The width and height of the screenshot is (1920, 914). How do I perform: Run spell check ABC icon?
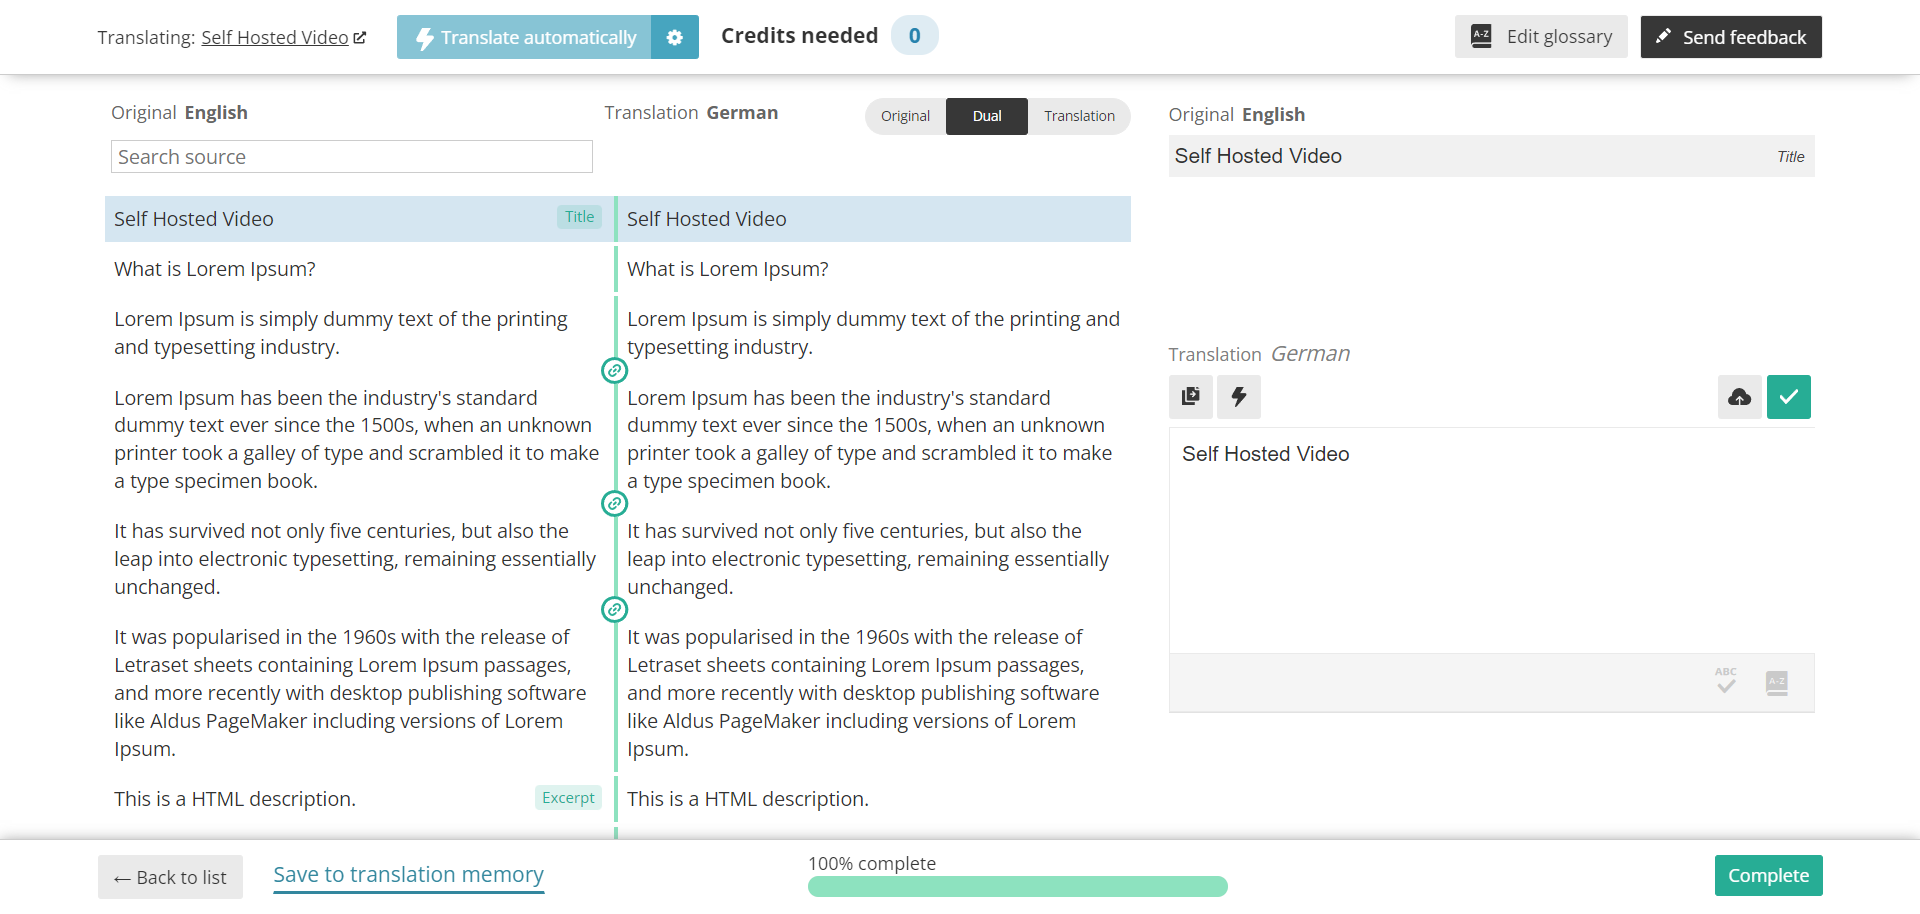1725,682
